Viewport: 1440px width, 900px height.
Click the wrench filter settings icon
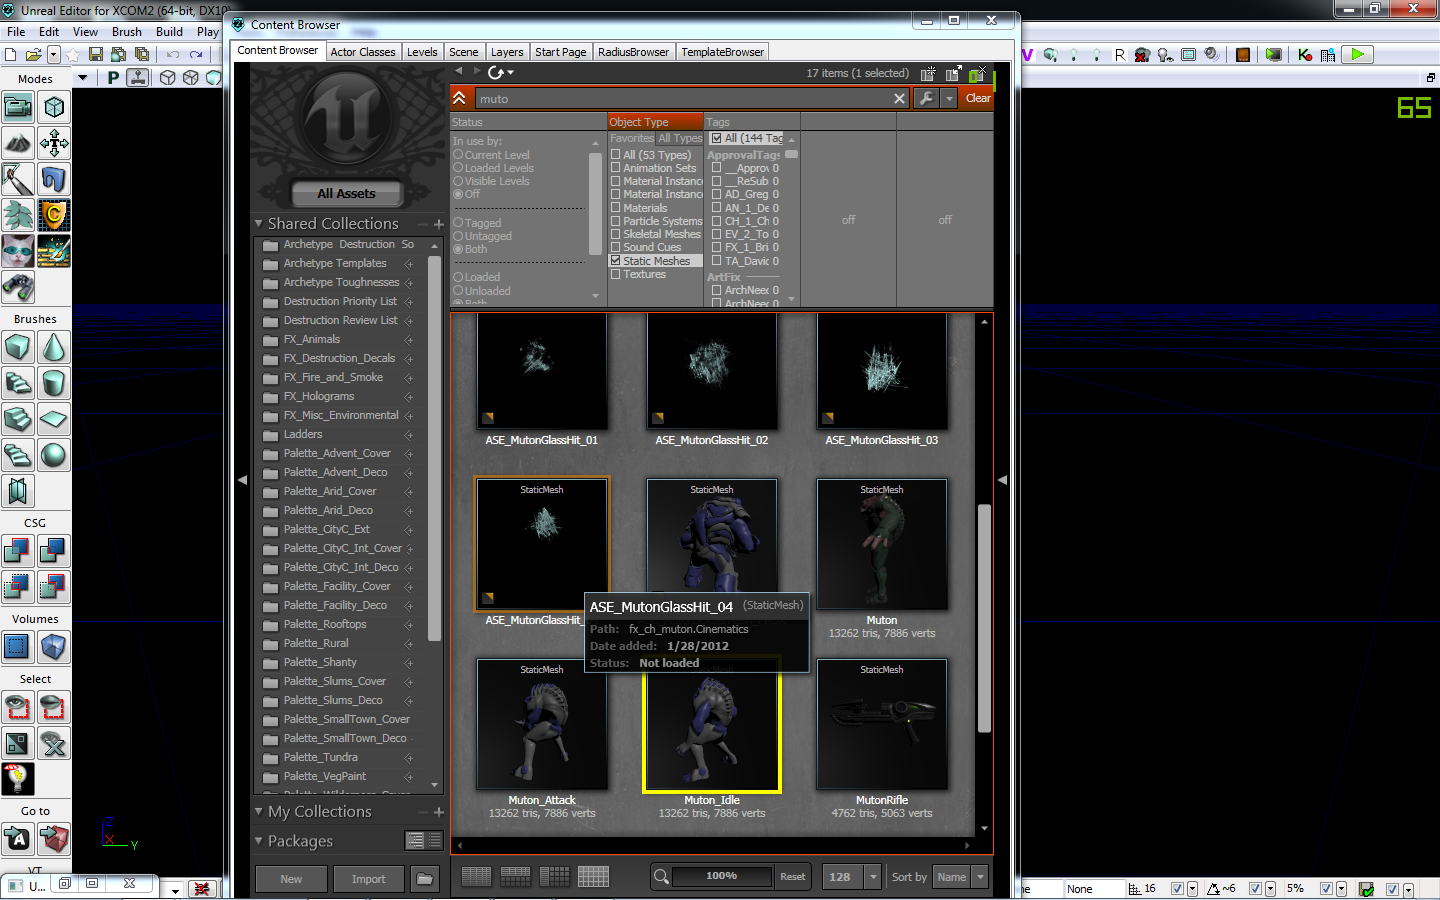coord(927,98)
